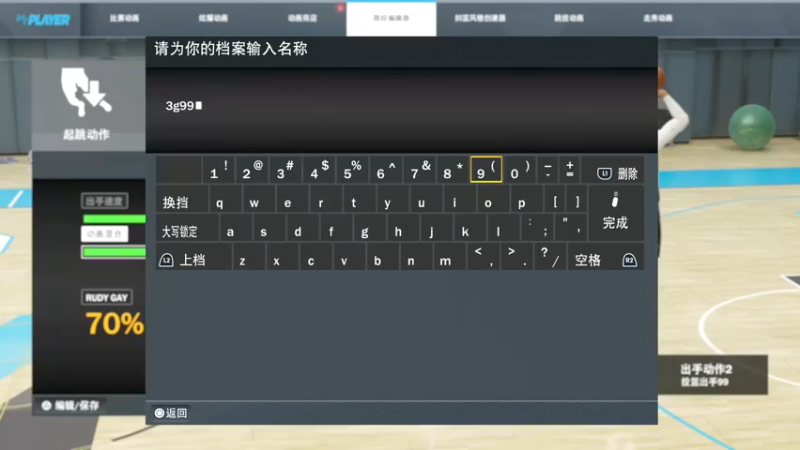
Task: Tap the 3 # key
Action: 285,170
